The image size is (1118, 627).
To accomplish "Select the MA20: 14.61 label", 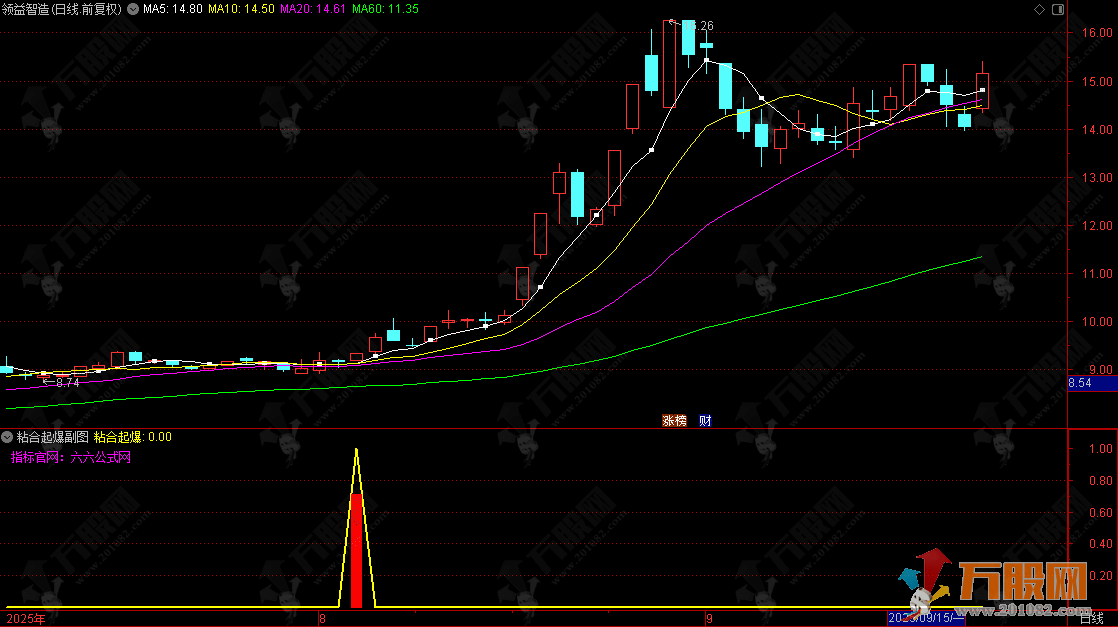I will 313,9.
